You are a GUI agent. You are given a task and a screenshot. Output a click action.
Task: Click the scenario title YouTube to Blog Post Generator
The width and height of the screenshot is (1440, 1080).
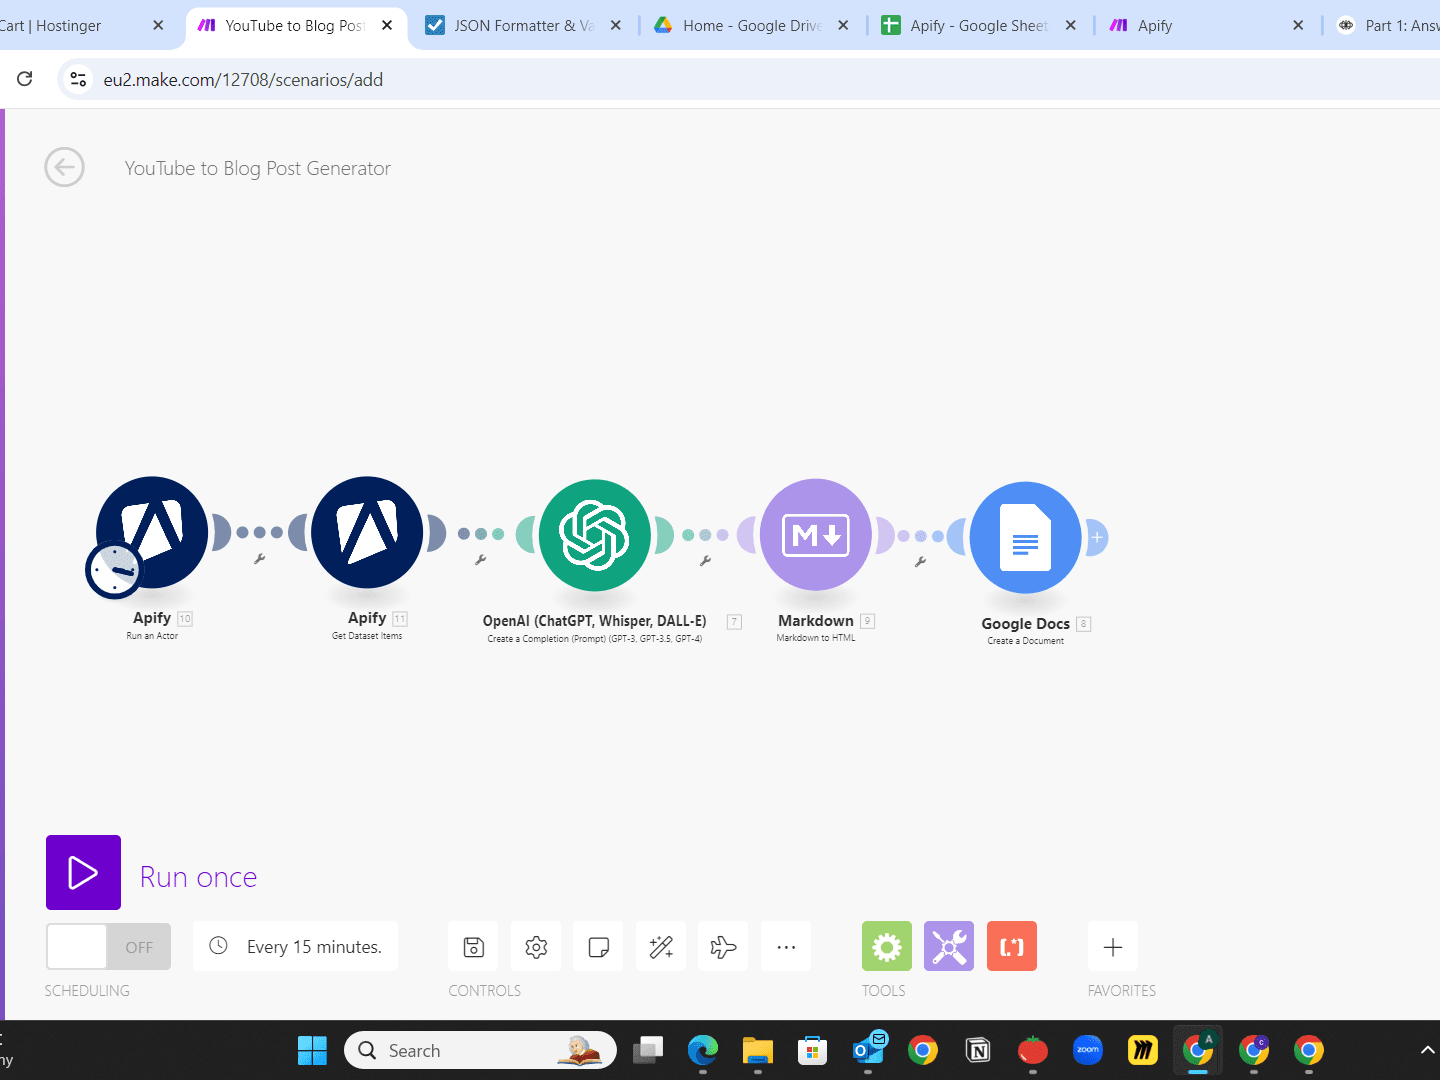(257, 168)
